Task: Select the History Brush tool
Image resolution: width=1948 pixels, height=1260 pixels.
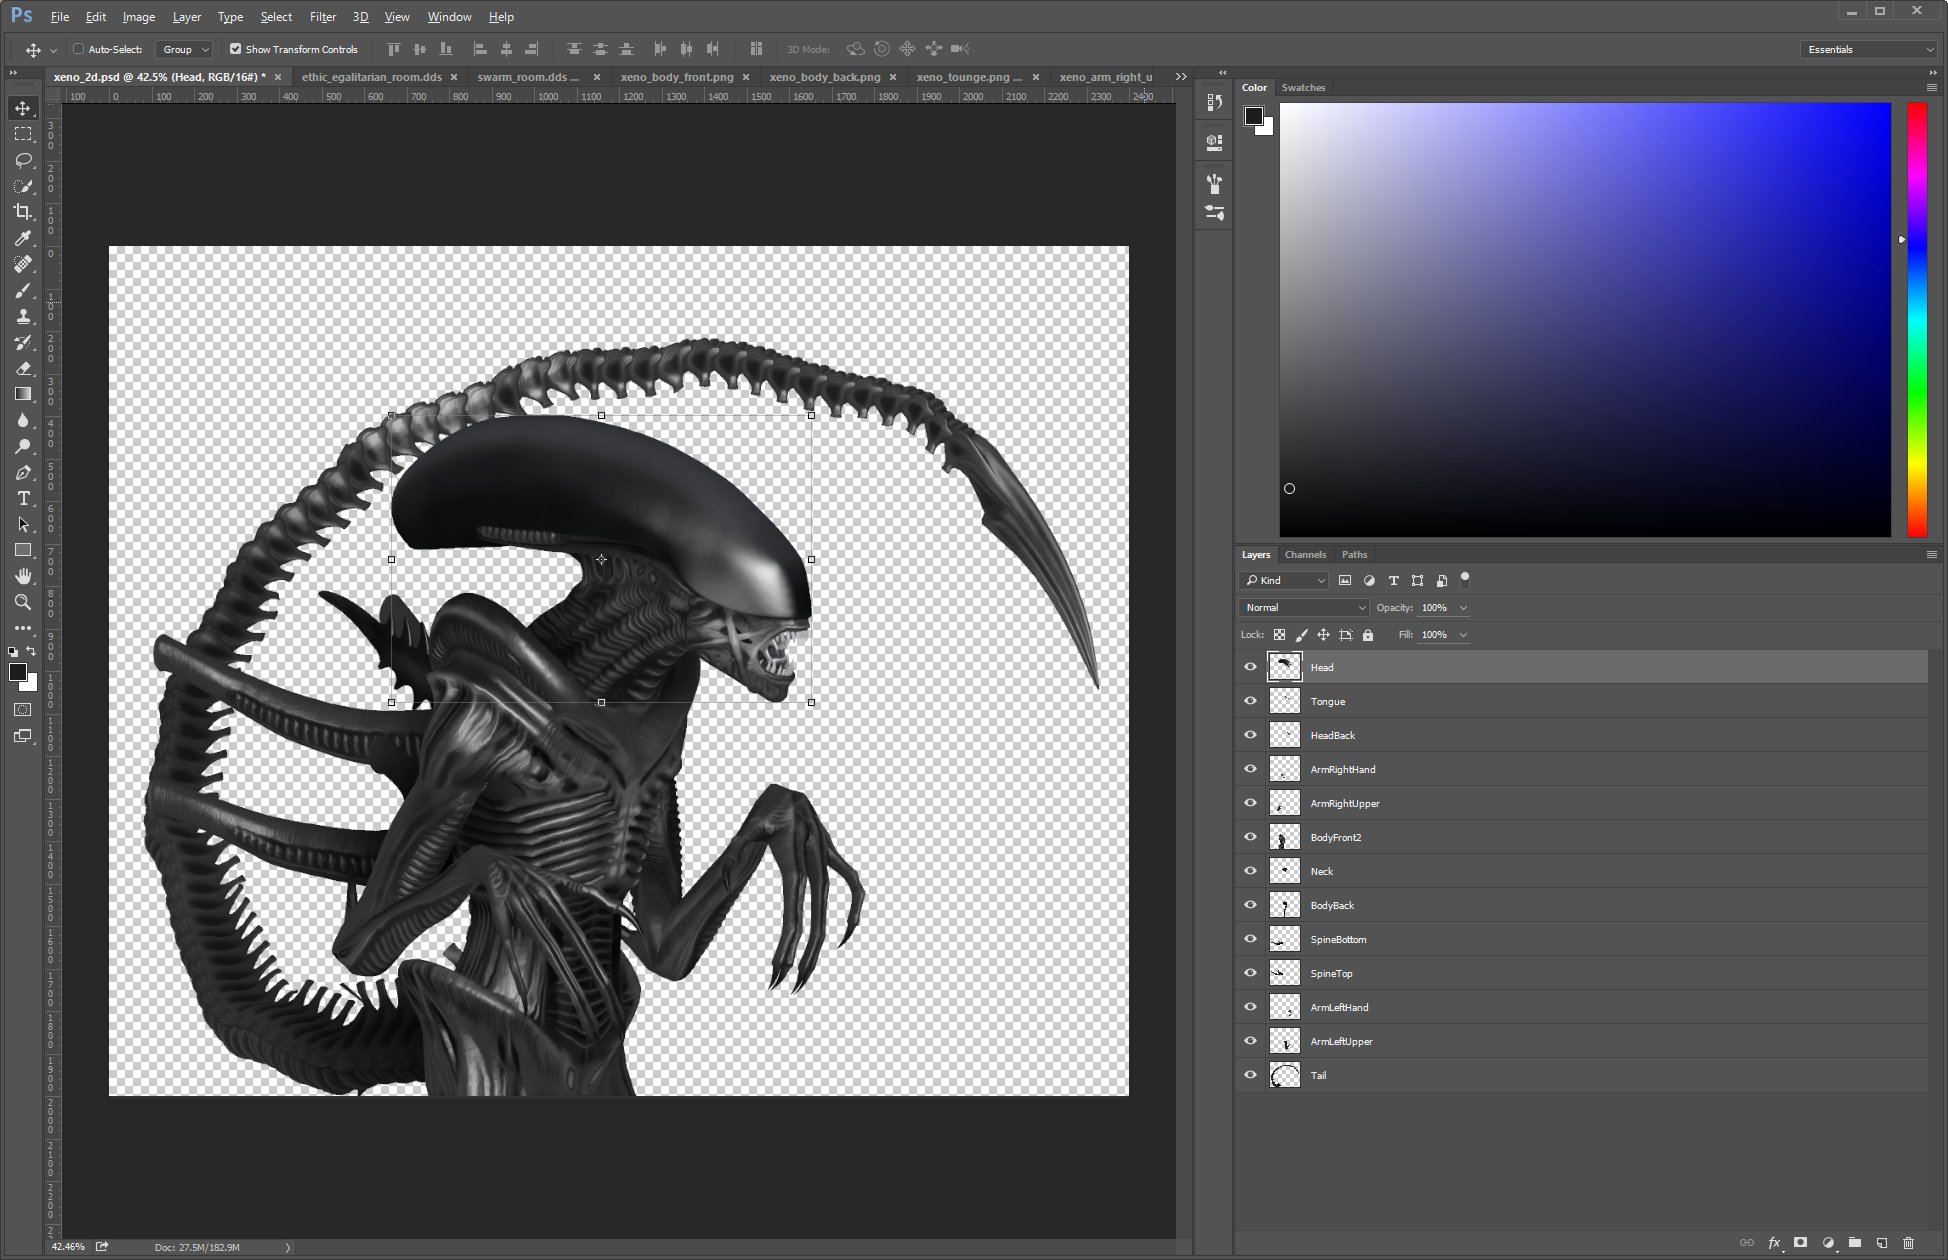Action: (x=23, y=342)
